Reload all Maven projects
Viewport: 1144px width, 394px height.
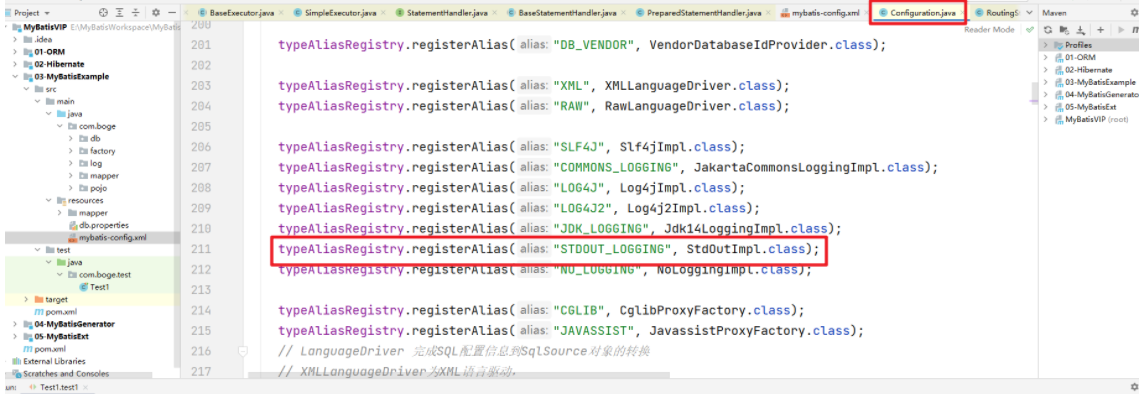tap(1048, 30)
